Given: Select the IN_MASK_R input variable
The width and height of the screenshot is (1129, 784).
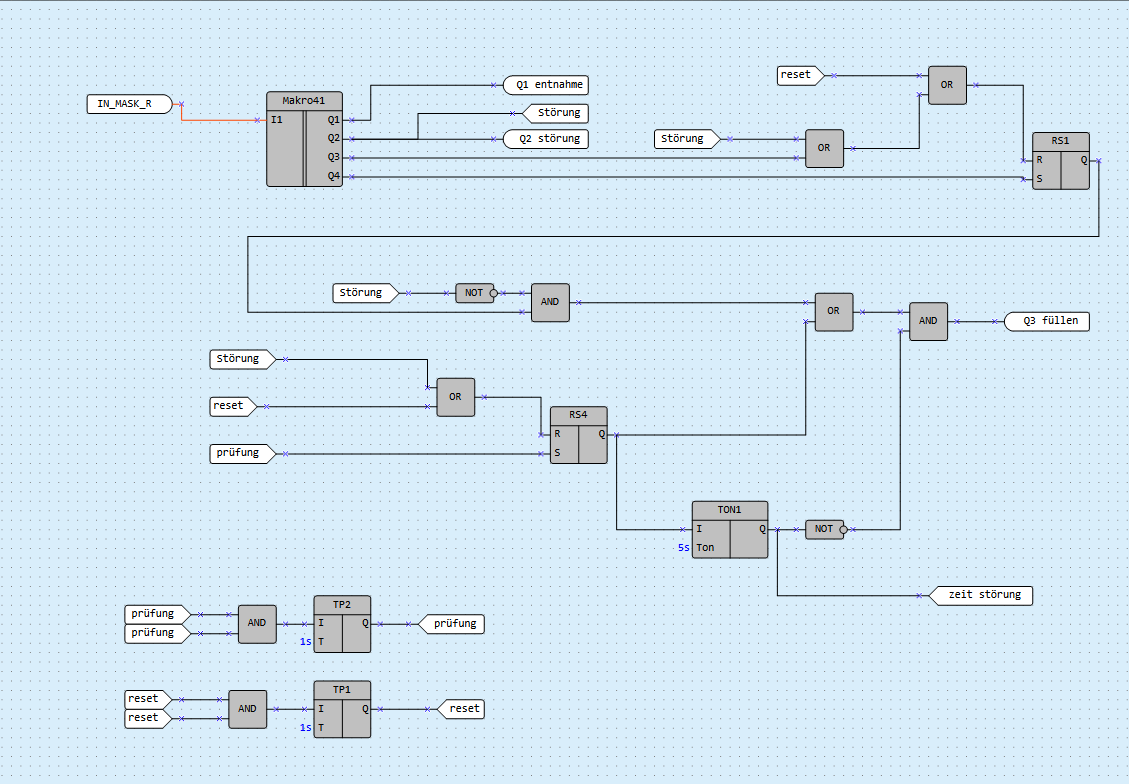Looking at the screenshot, I should coord(128,103).
